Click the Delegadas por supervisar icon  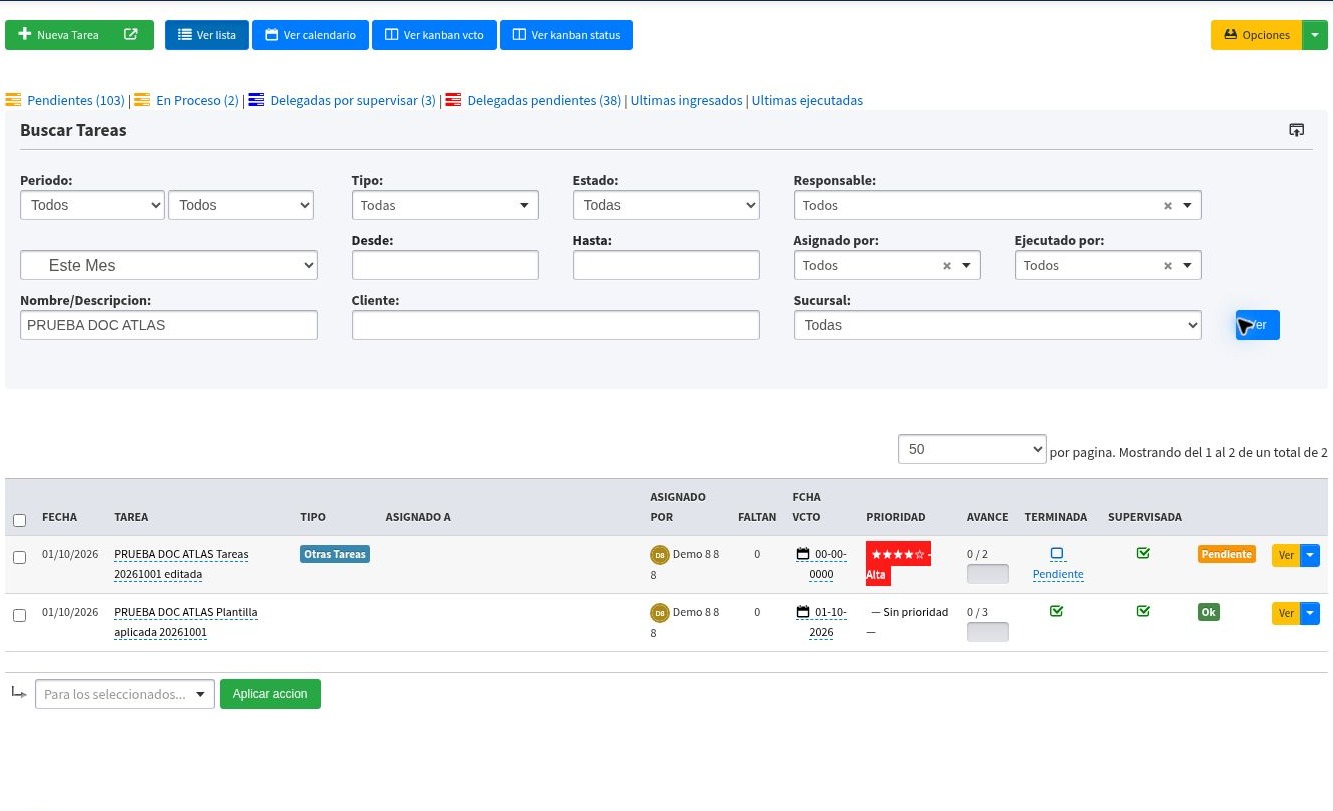tap(256, 100)
